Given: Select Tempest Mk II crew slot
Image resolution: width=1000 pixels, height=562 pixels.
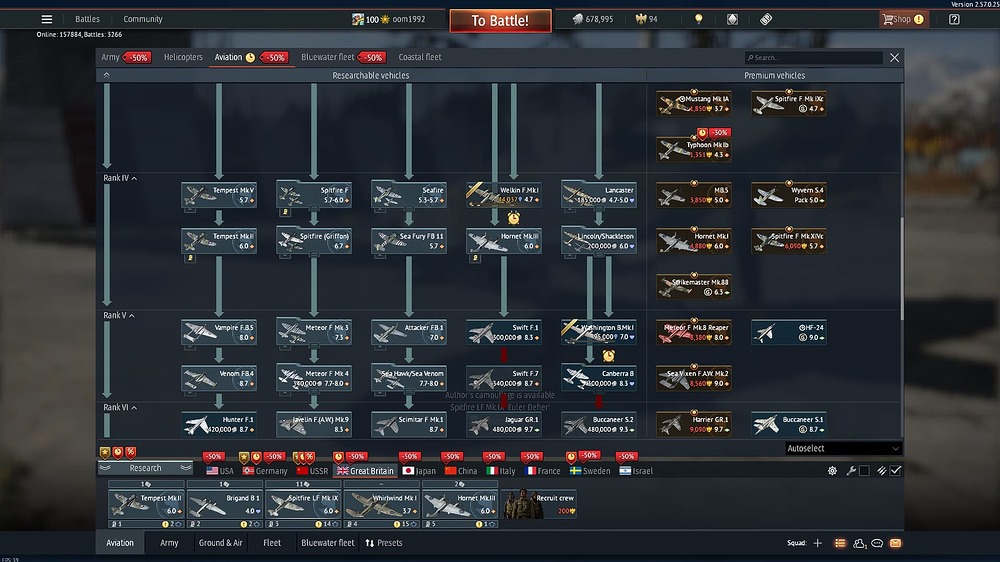Looking at the screenshot, I should click(x=146, y=507).
